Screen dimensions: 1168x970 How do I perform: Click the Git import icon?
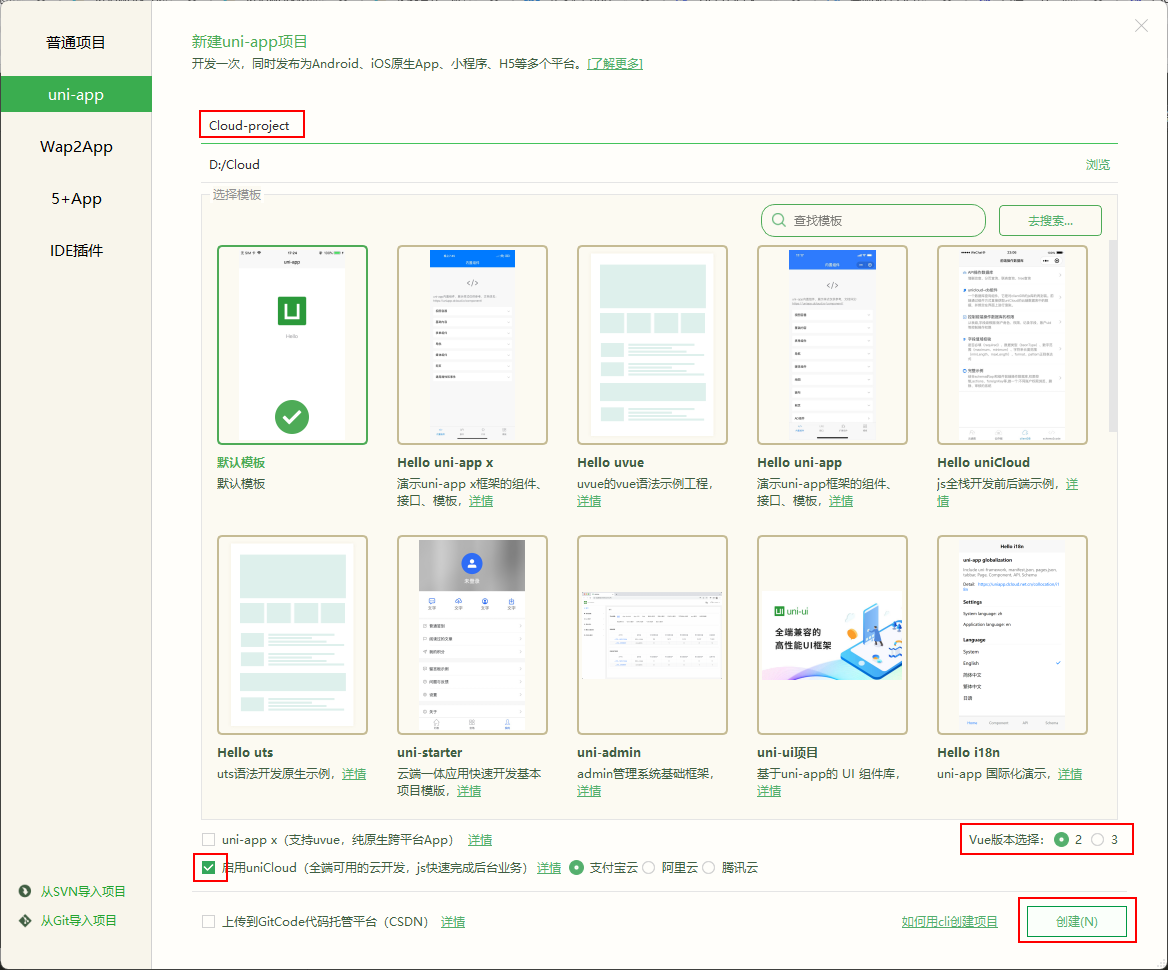coord(25,921)
